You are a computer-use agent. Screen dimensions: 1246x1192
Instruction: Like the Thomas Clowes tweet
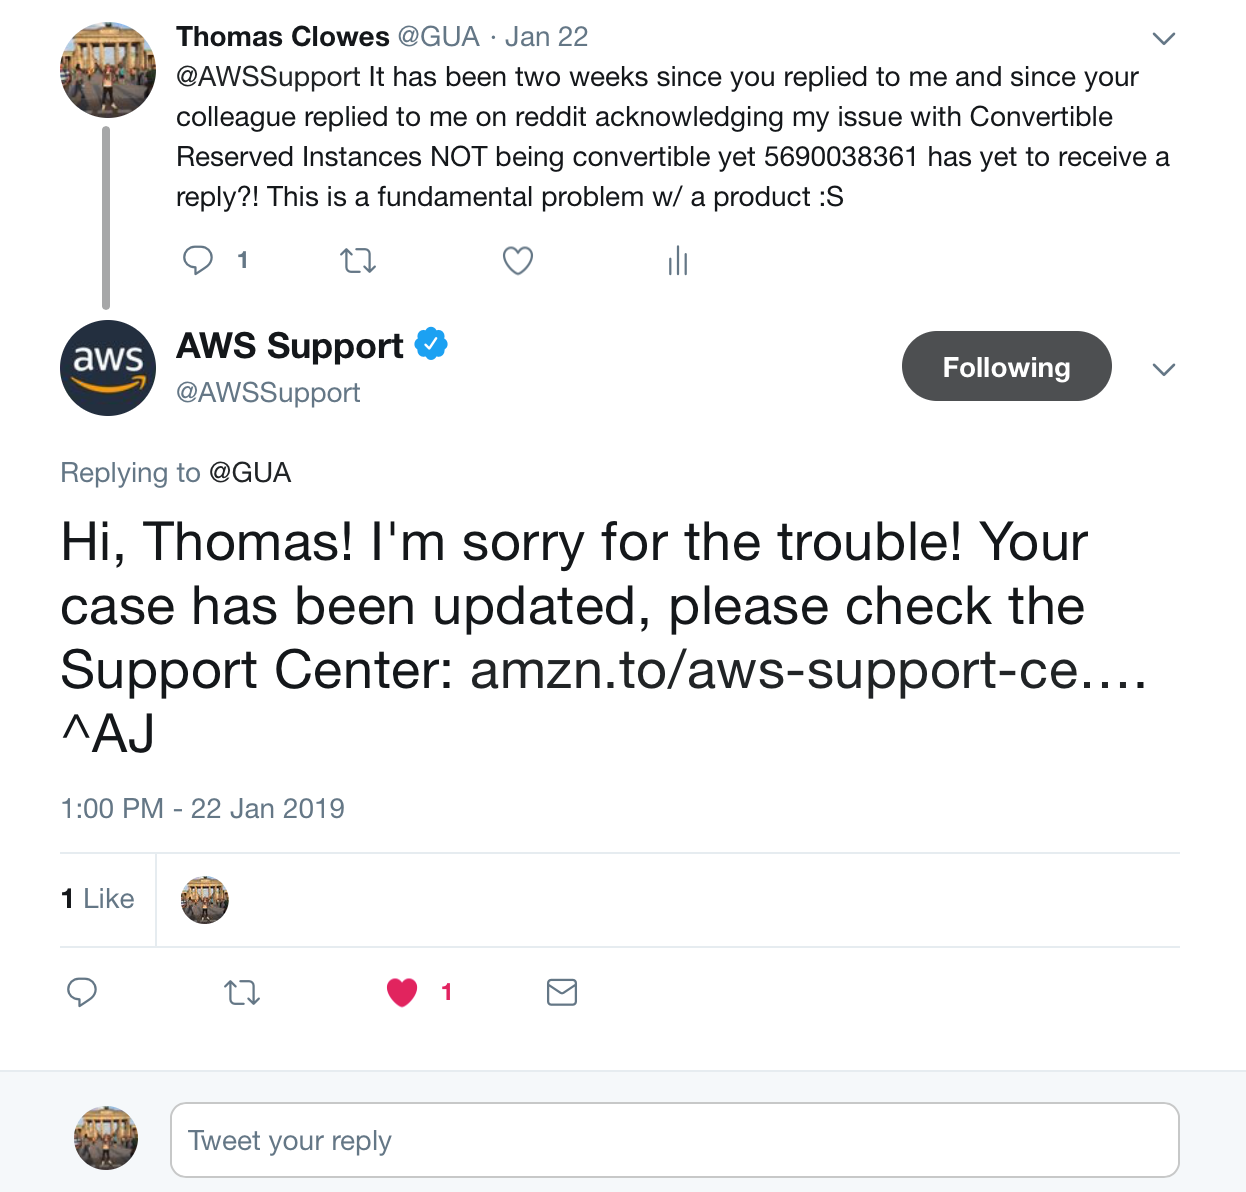(x=517, y=261)
